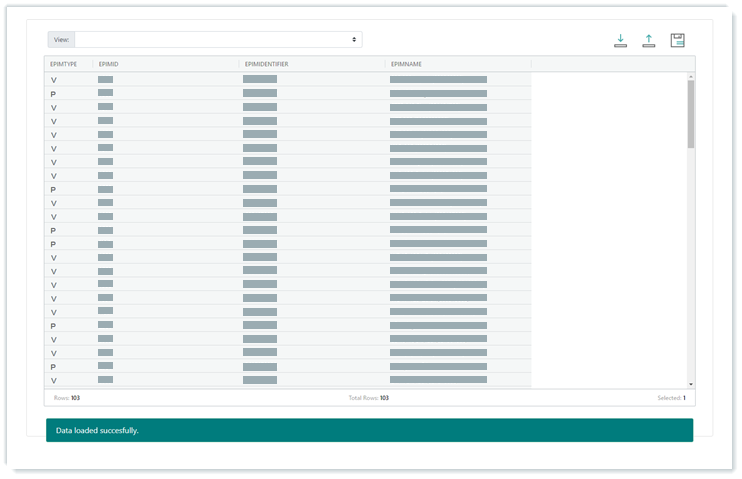Click the 'Selected: 1' footer indicator
The width and height of the screenshot is (742, 479).
(x=670, y=397)
